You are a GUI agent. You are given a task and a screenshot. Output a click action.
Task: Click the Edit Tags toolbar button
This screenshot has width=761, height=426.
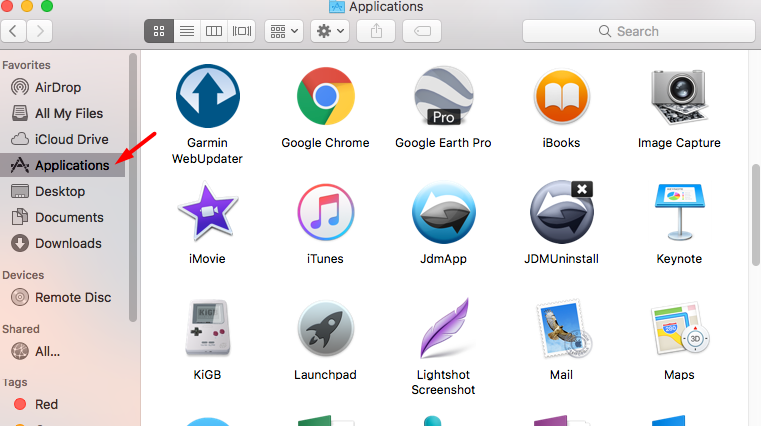click(422, 32)
